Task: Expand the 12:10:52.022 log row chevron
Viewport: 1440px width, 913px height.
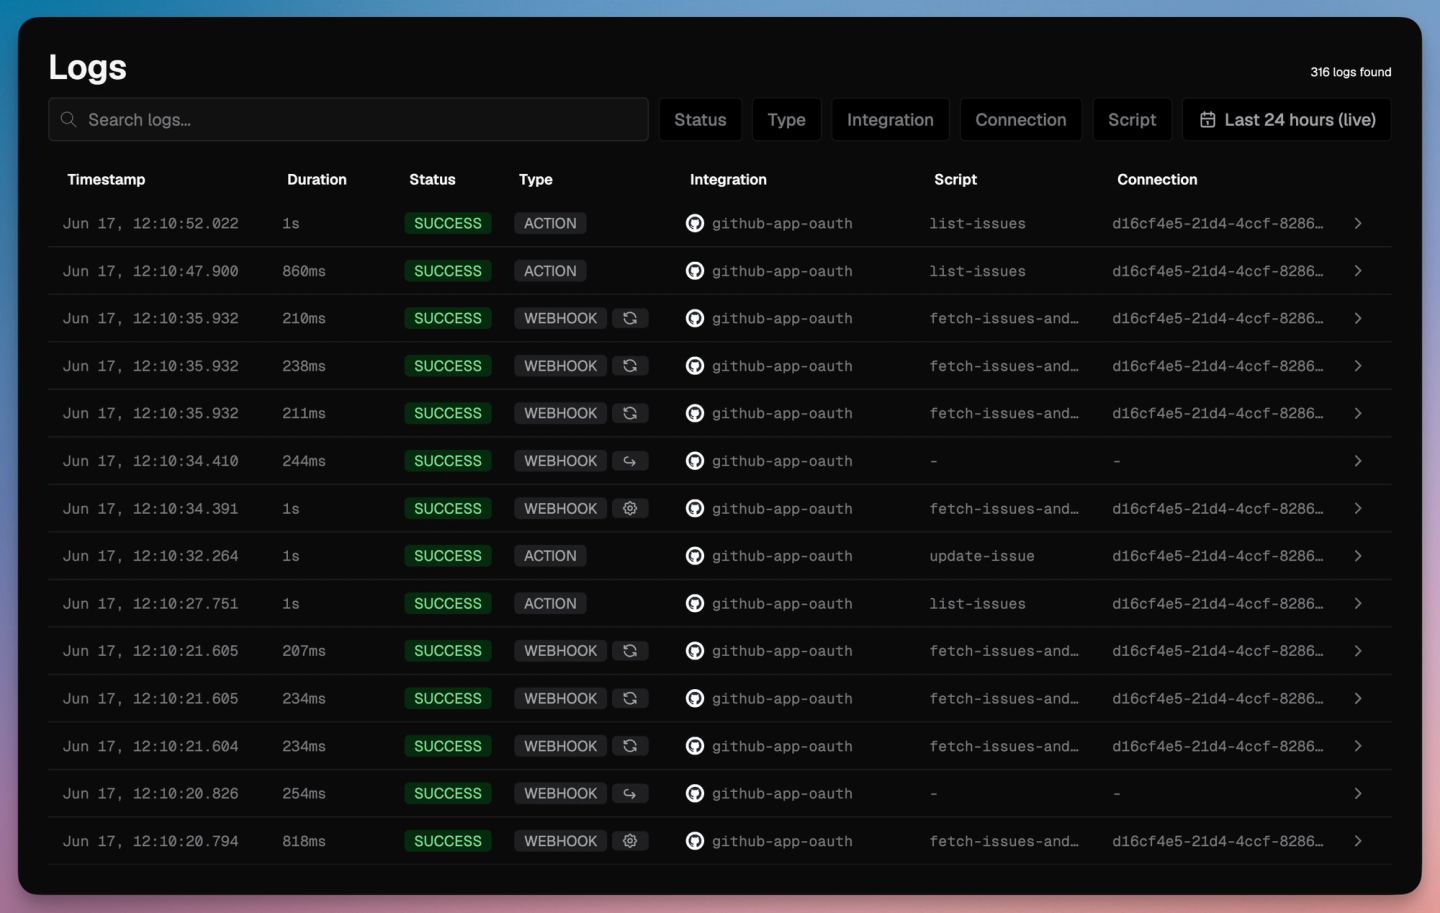Action: click(1358, 223)
